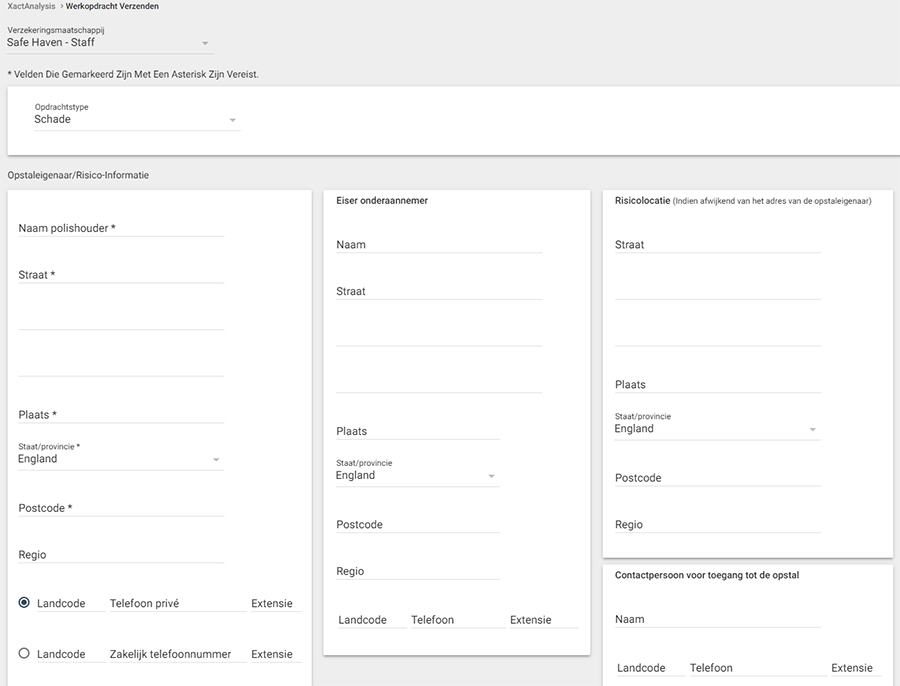Screen dimensions: 900x686
Task: Open the required Staat/provincie dropdown for polishouder
Action: pyautogui.click(x=121, y=459)
